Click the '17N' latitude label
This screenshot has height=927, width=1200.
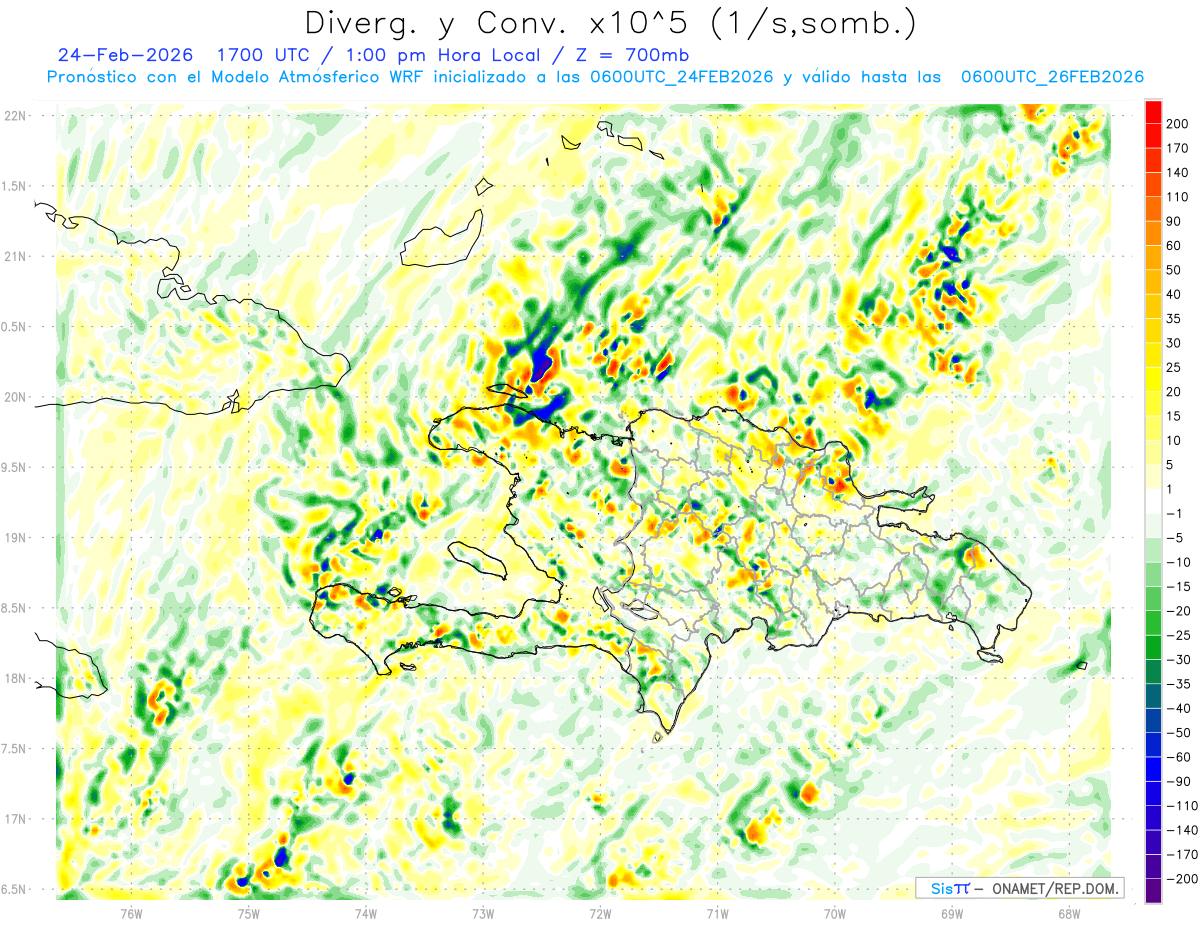pos(17,820)
